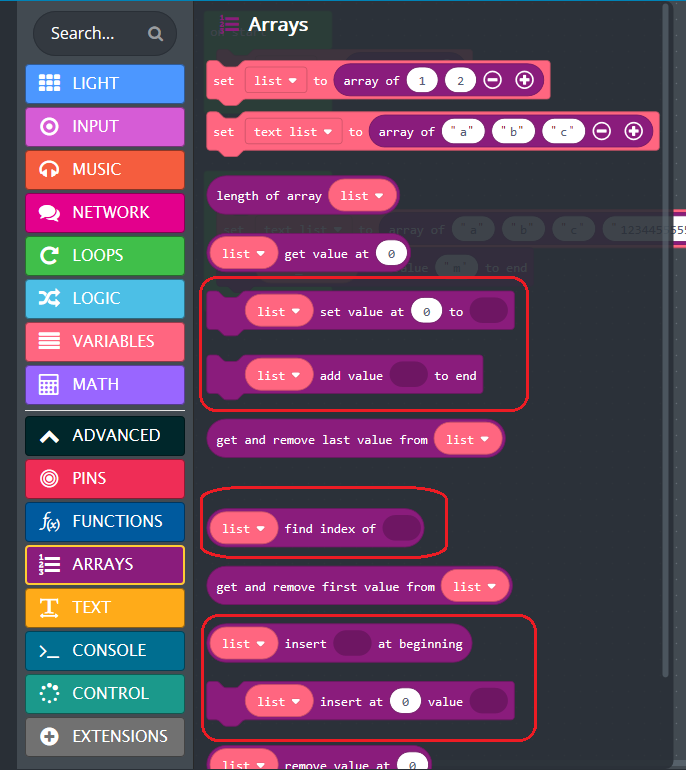
Task: Click the VARIABLES lines icon
Action: tap(49, 341)
